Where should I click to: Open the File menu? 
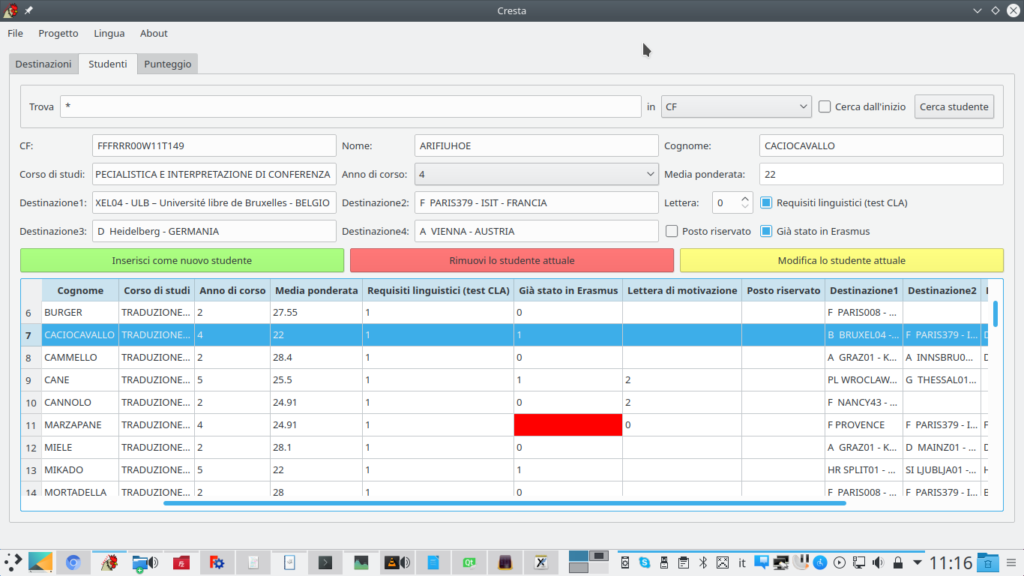tap(15, 33)
